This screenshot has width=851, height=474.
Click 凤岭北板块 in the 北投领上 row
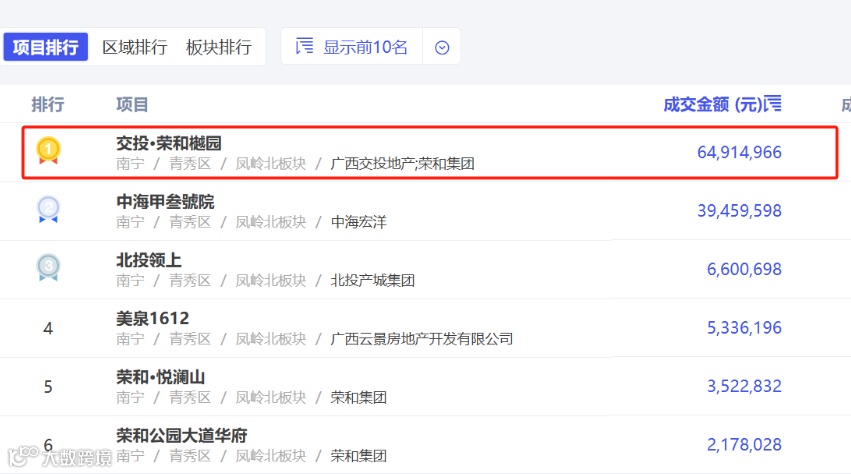[271, 281]
